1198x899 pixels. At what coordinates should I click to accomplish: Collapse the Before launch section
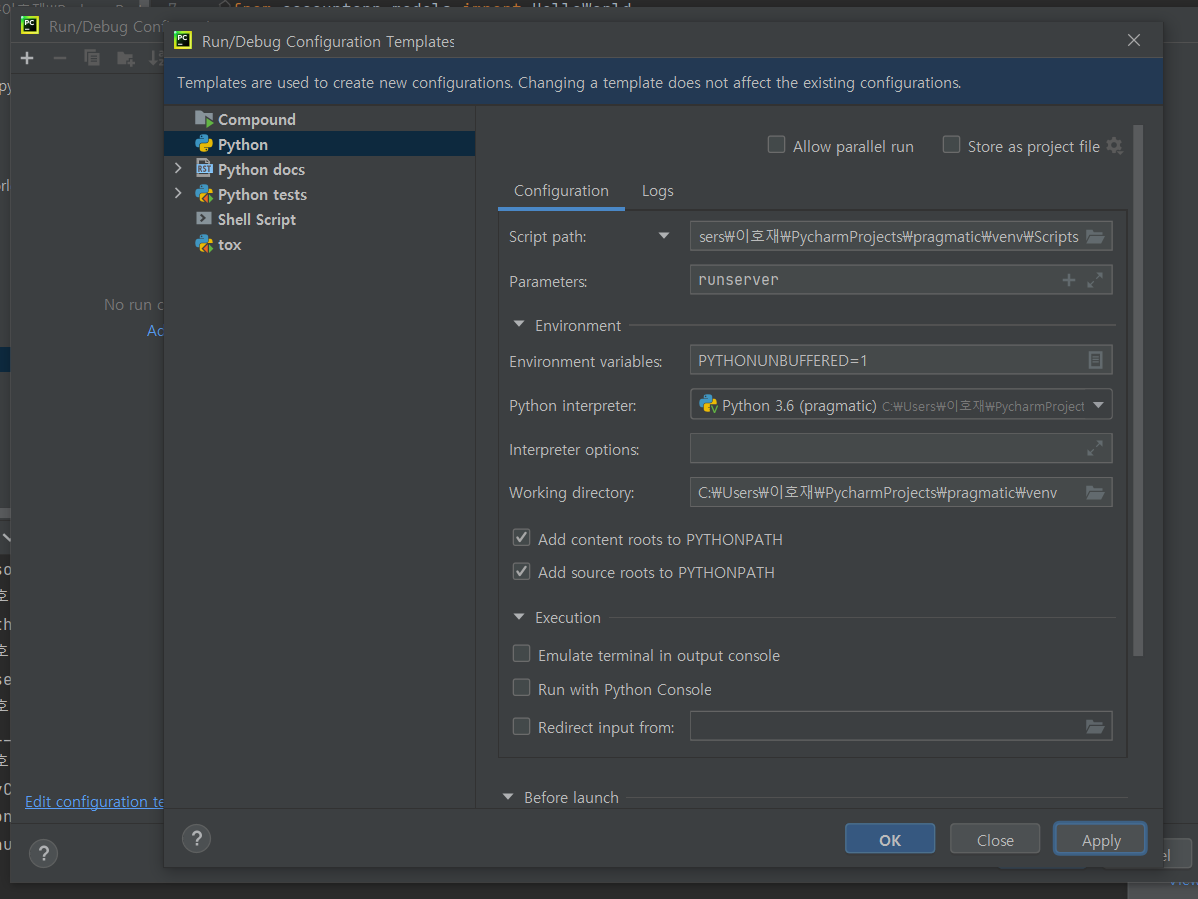(x=508, y=797)
